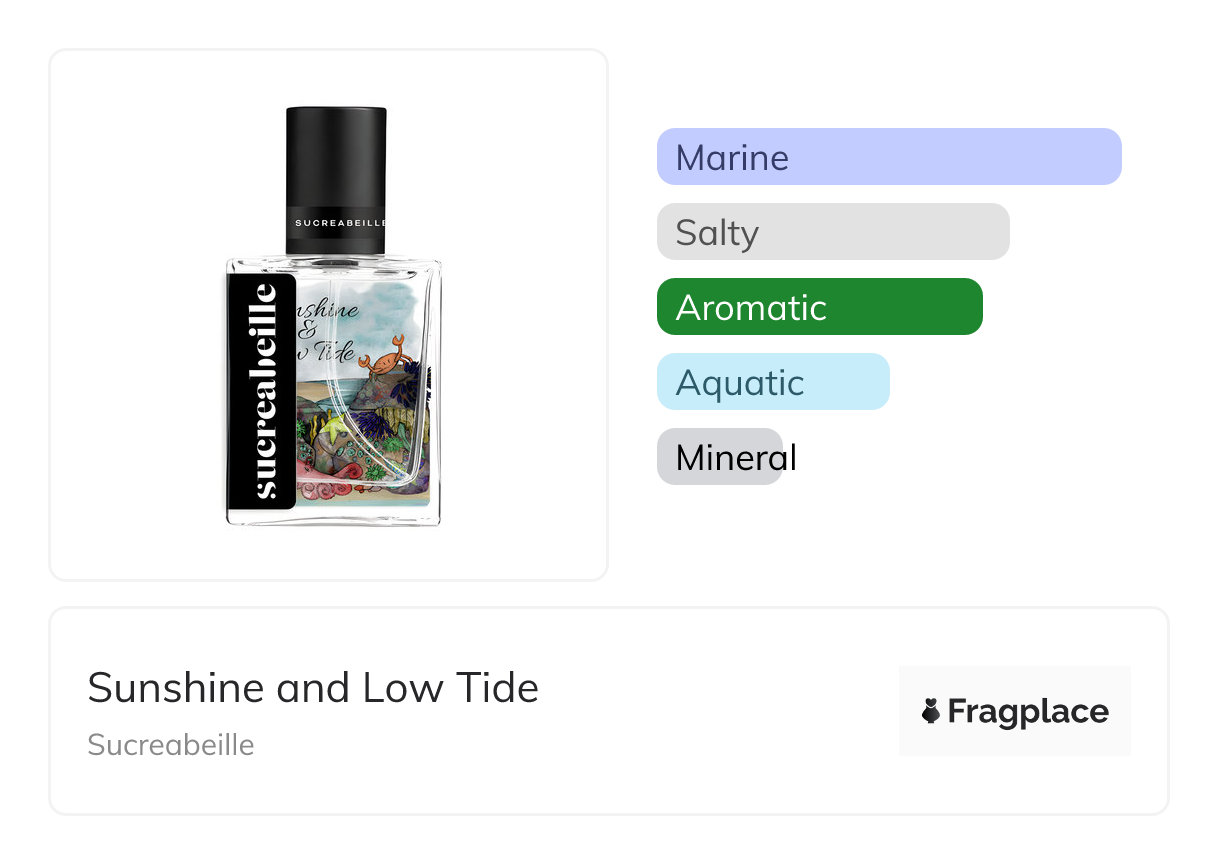Open the Fragplace wordmark link
This screenshot has width=1218, height=864.
pos(1027,711)
